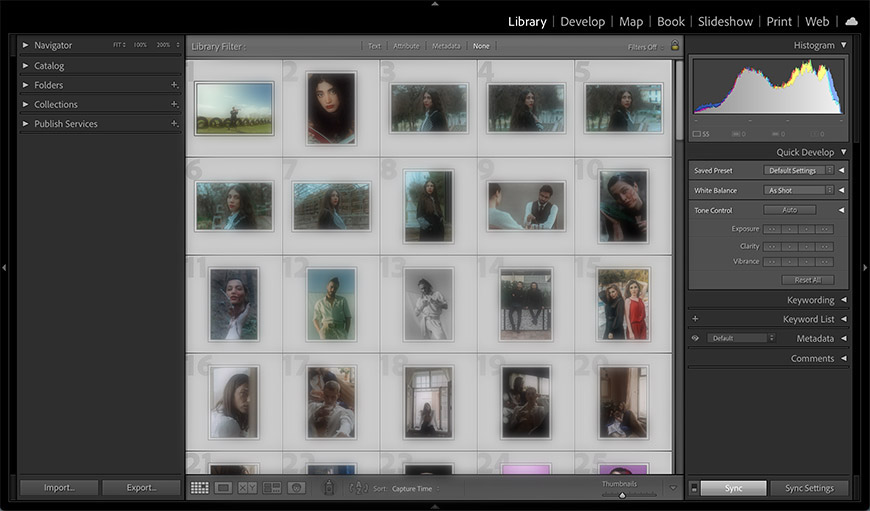
Task: Open the cloud sync status icon
Action: [851, 22]
